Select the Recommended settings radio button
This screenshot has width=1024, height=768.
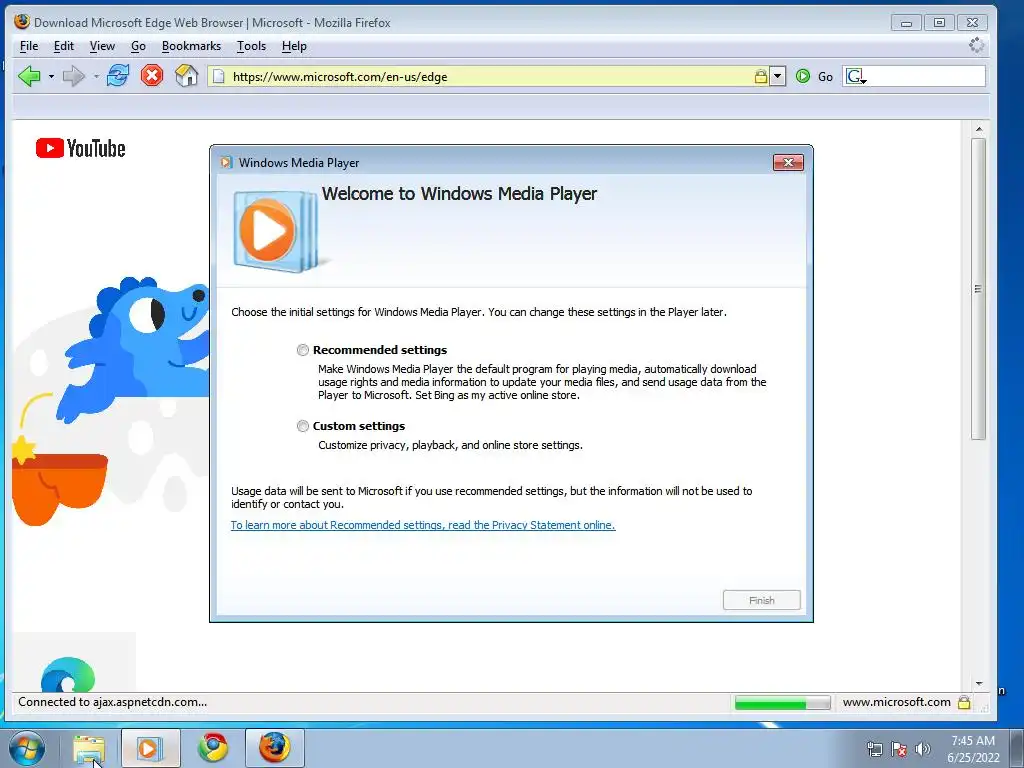pos(302,350)
